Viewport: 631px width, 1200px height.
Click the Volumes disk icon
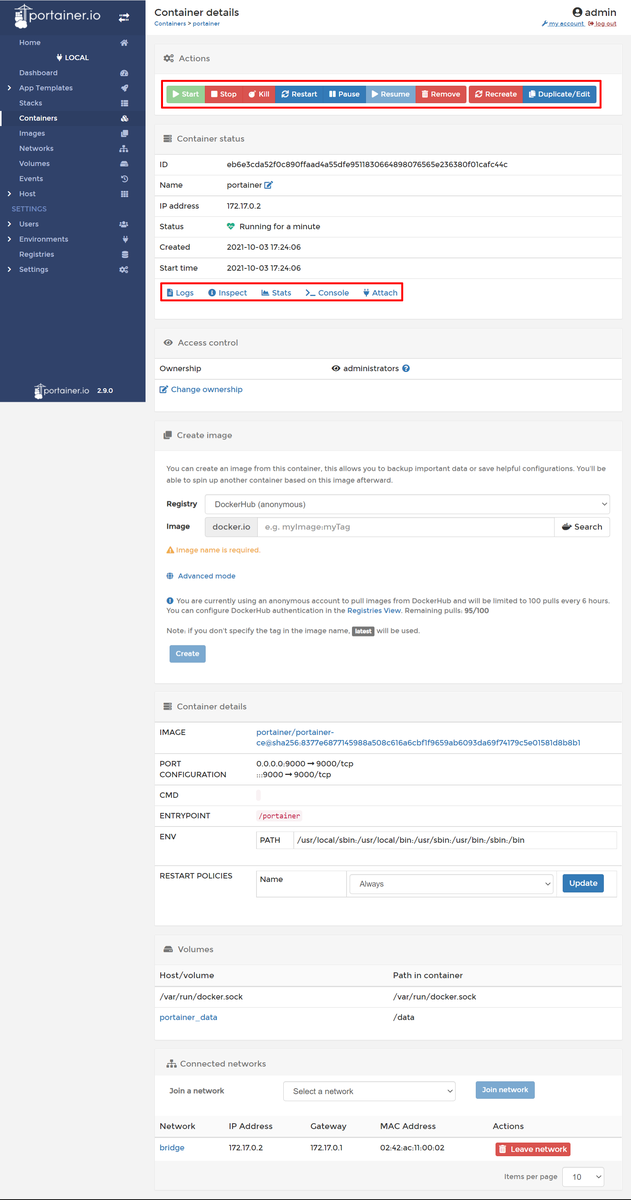124,163
